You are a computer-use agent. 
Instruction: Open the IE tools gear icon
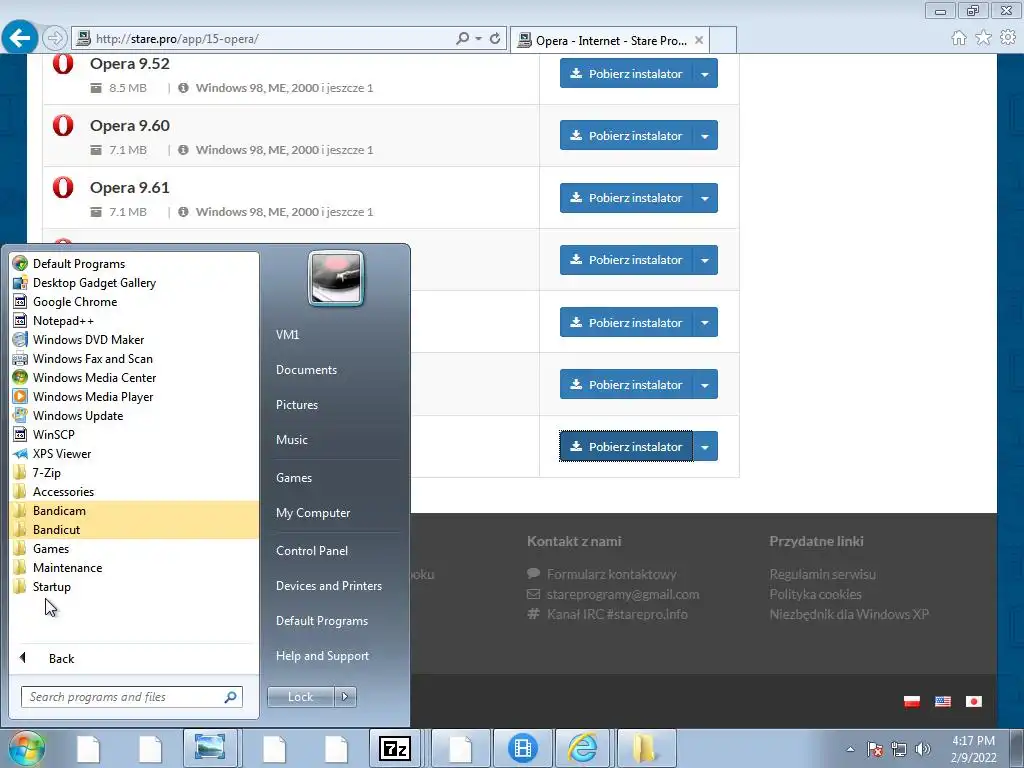[x=1008, y=38]
